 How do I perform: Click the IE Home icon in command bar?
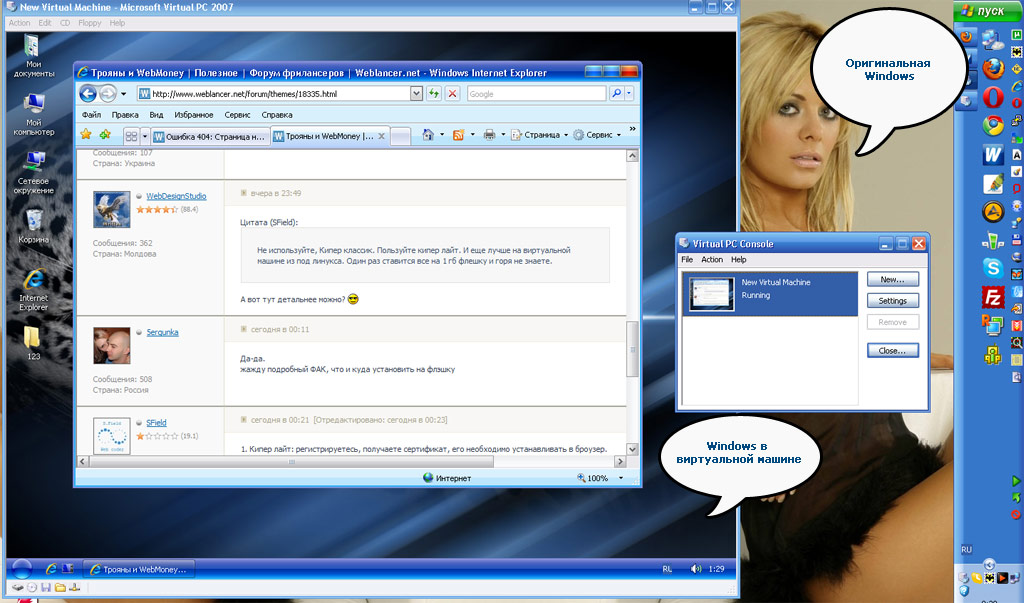click(428, 135)
